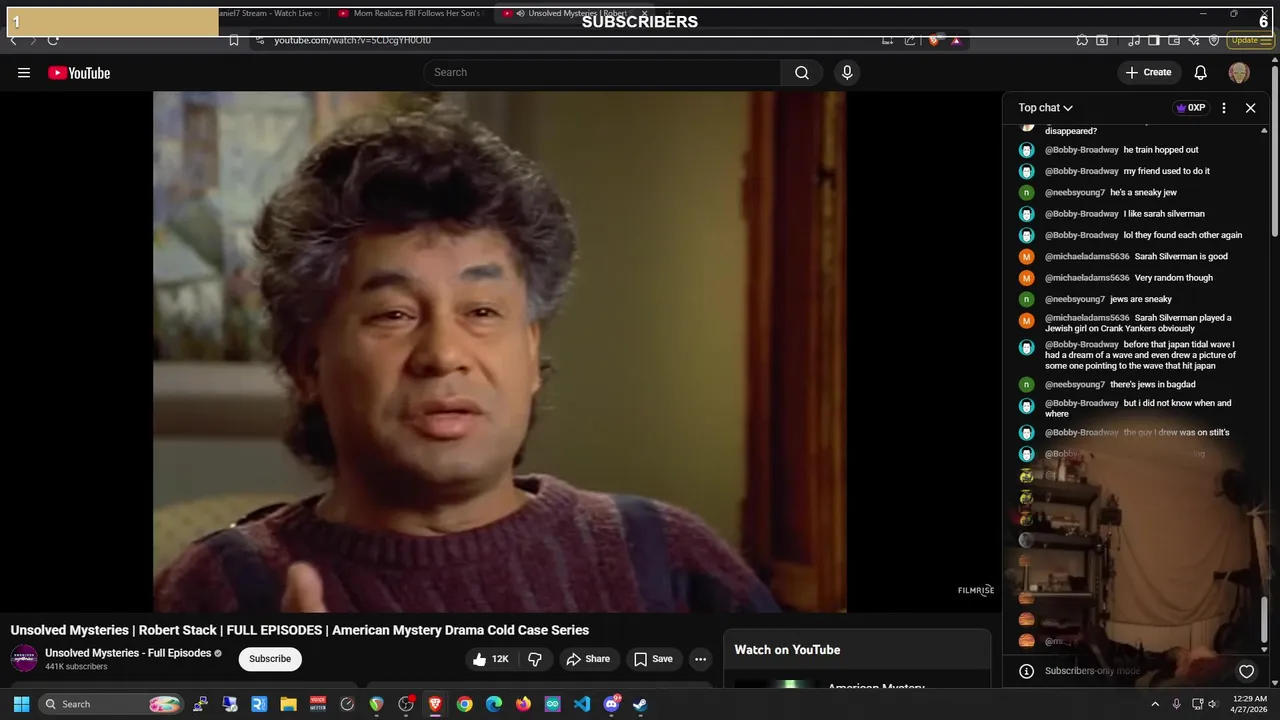Screen dimensions: 1280x720
Task: Close the Unsolved Mysteries browser tab
Action: pos(645,14)
